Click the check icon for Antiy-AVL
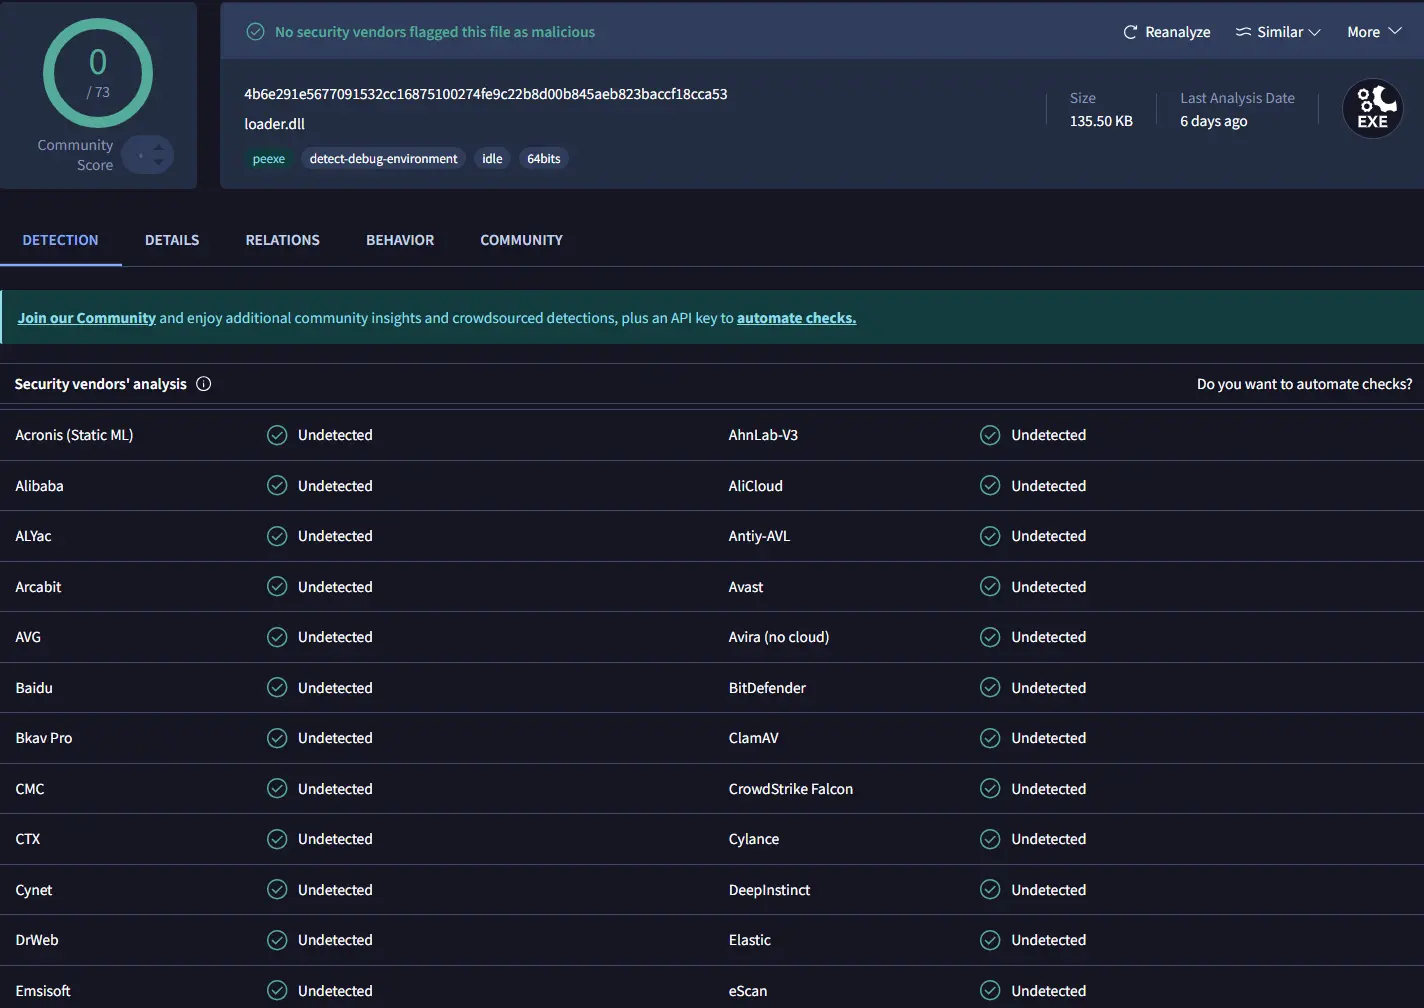 [990, 536]
